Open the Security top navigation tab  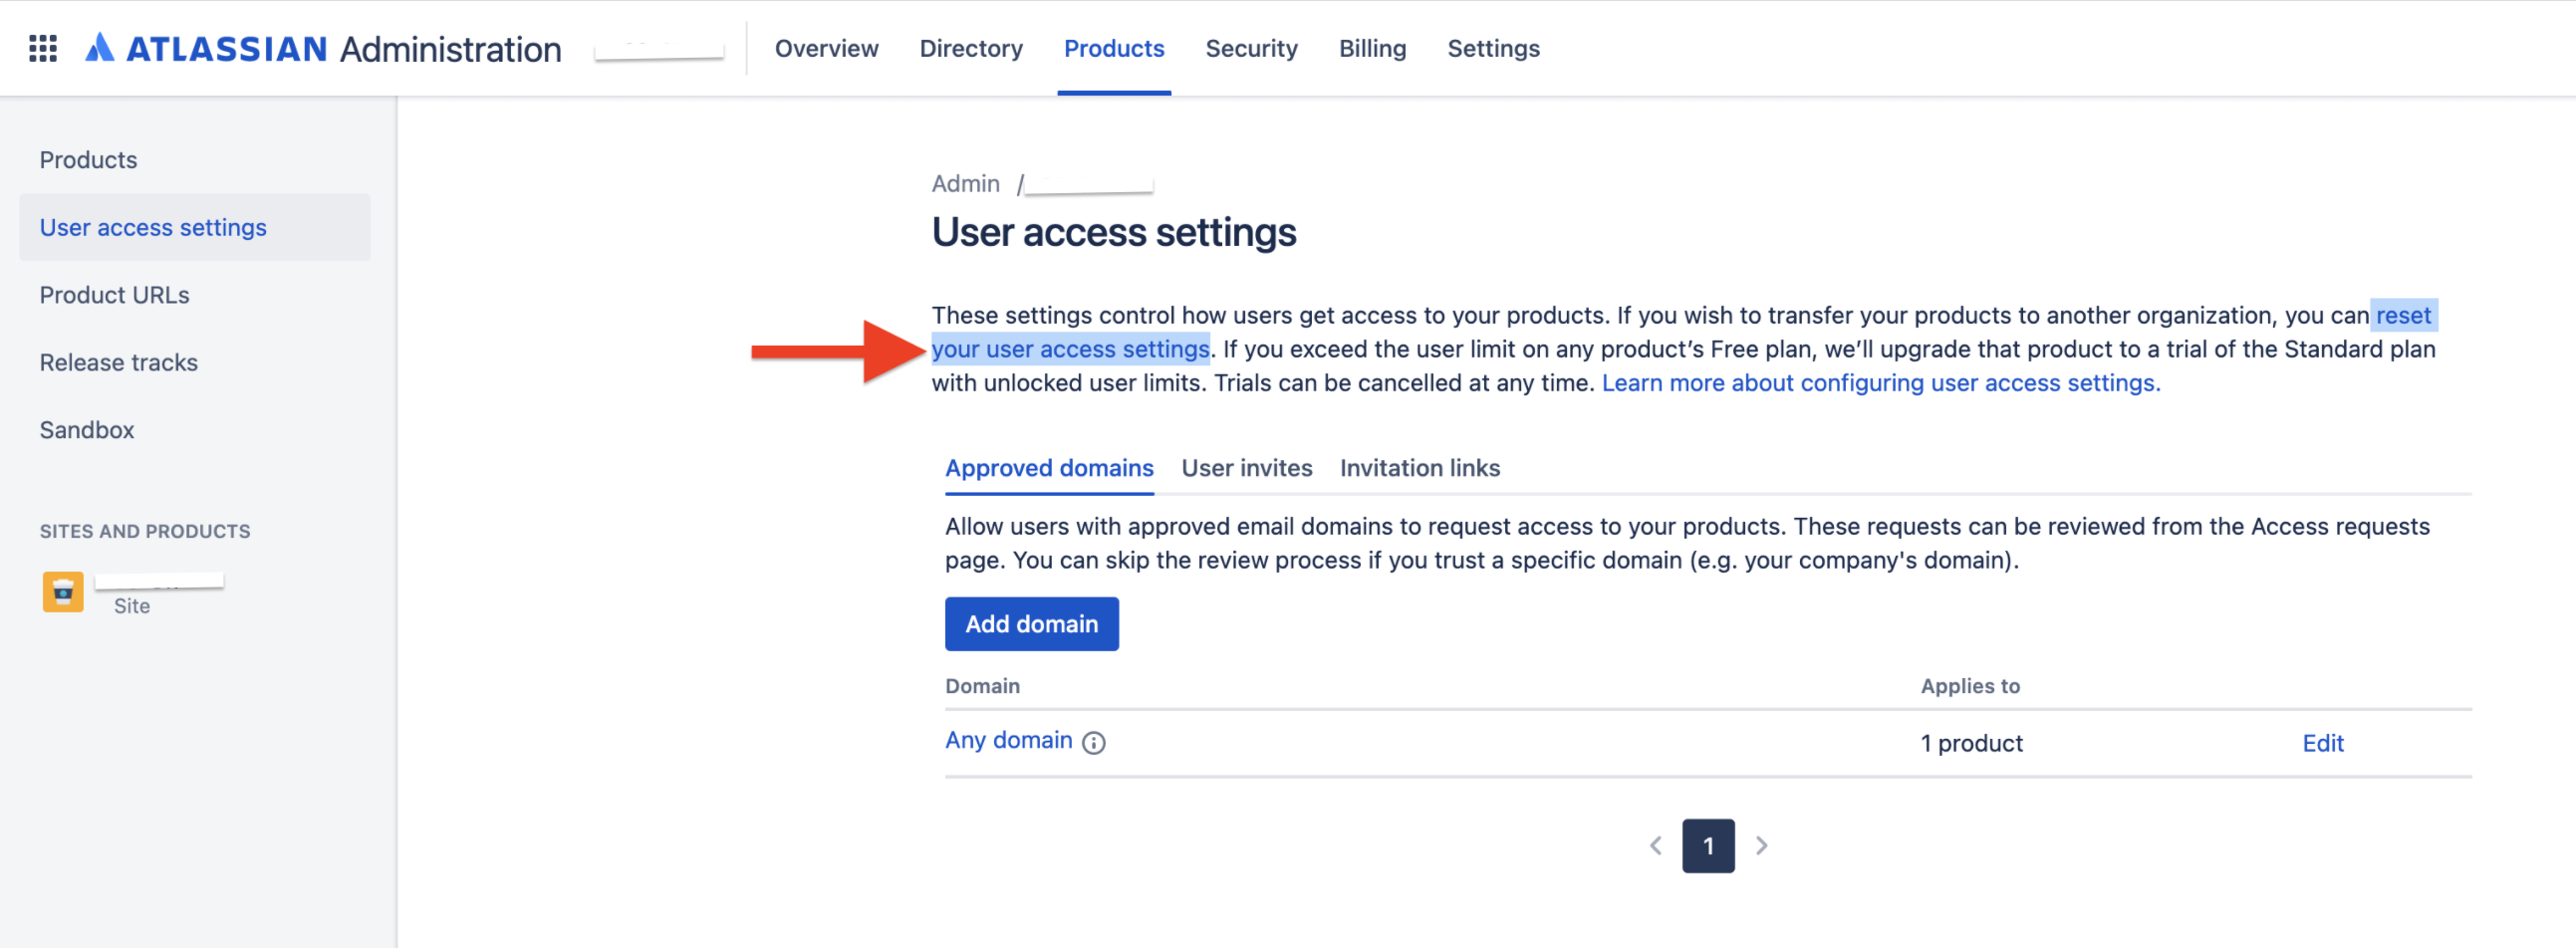[x=1251, y=48]
